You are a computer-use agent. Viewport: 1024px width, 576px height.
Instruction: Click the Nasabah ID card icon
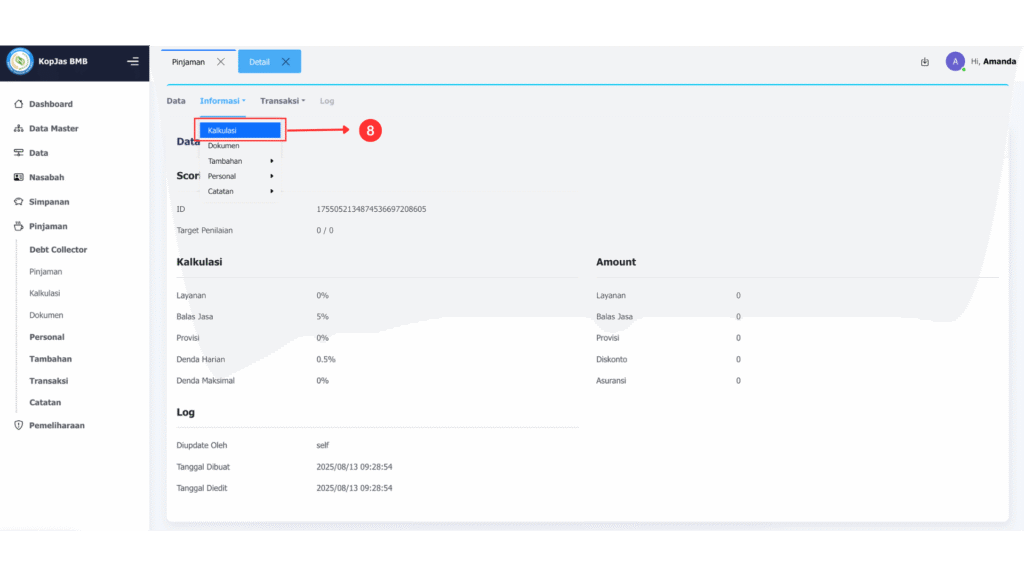click(x=18, y=177)
